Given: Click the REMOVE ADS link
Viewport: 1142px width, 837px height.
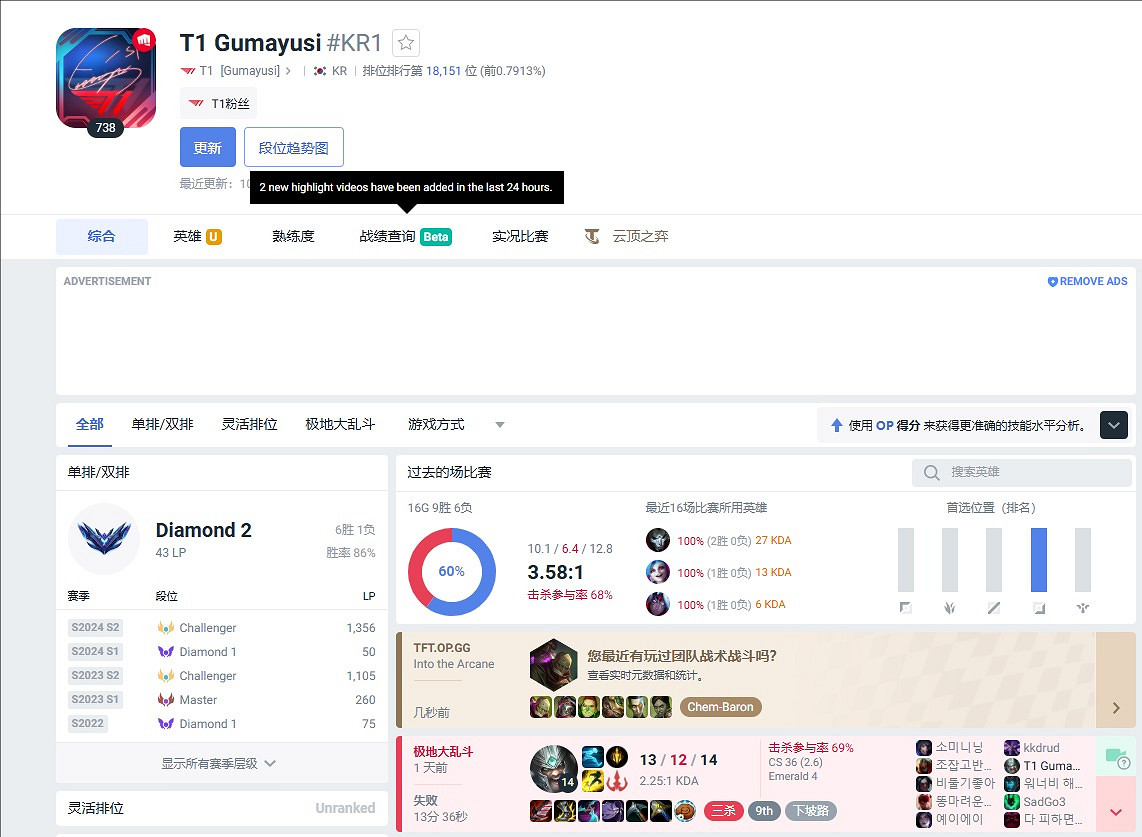Looking at the screenshot, I should [1087, 281].
